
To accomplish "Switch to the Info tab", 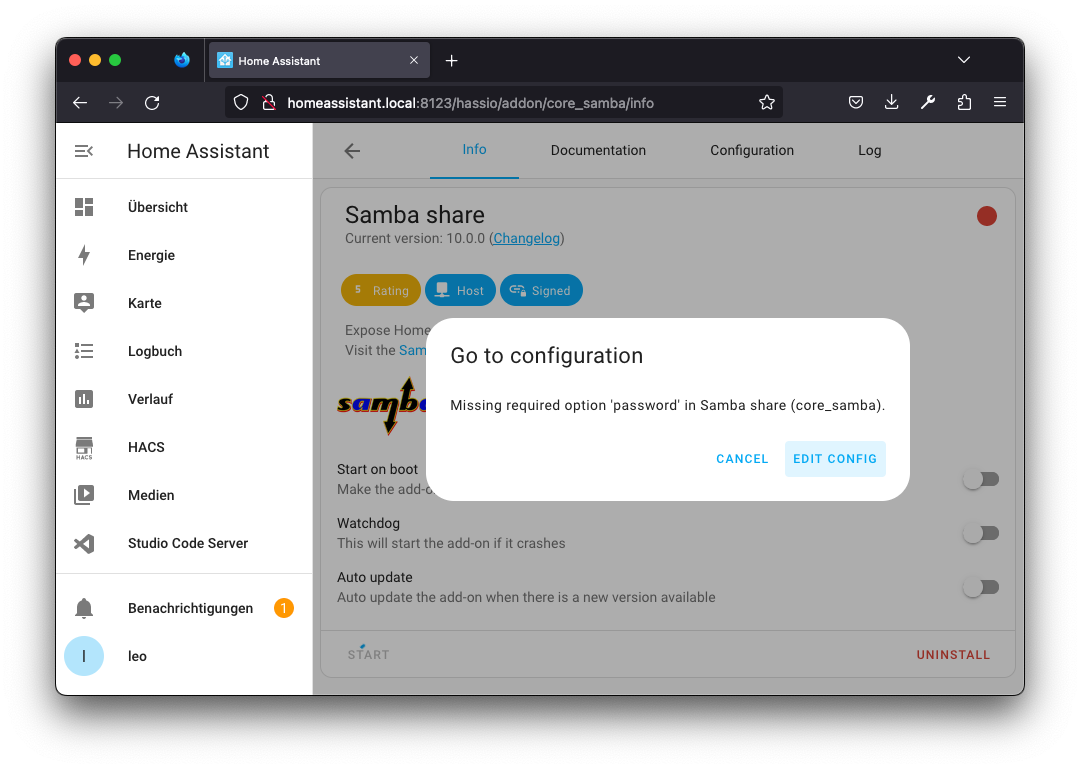I will [474, 150].
